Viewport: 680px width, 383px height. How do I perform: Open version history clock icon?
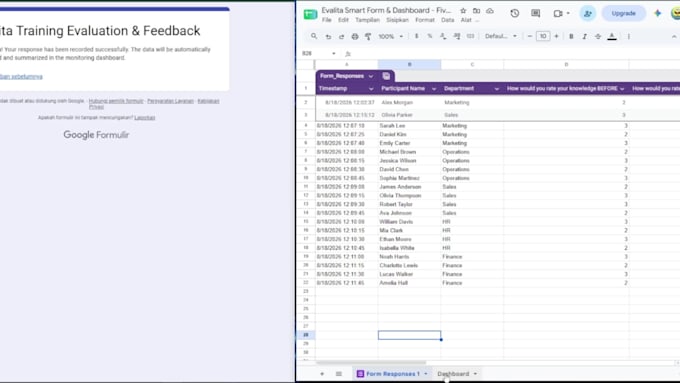click(515, 13)
